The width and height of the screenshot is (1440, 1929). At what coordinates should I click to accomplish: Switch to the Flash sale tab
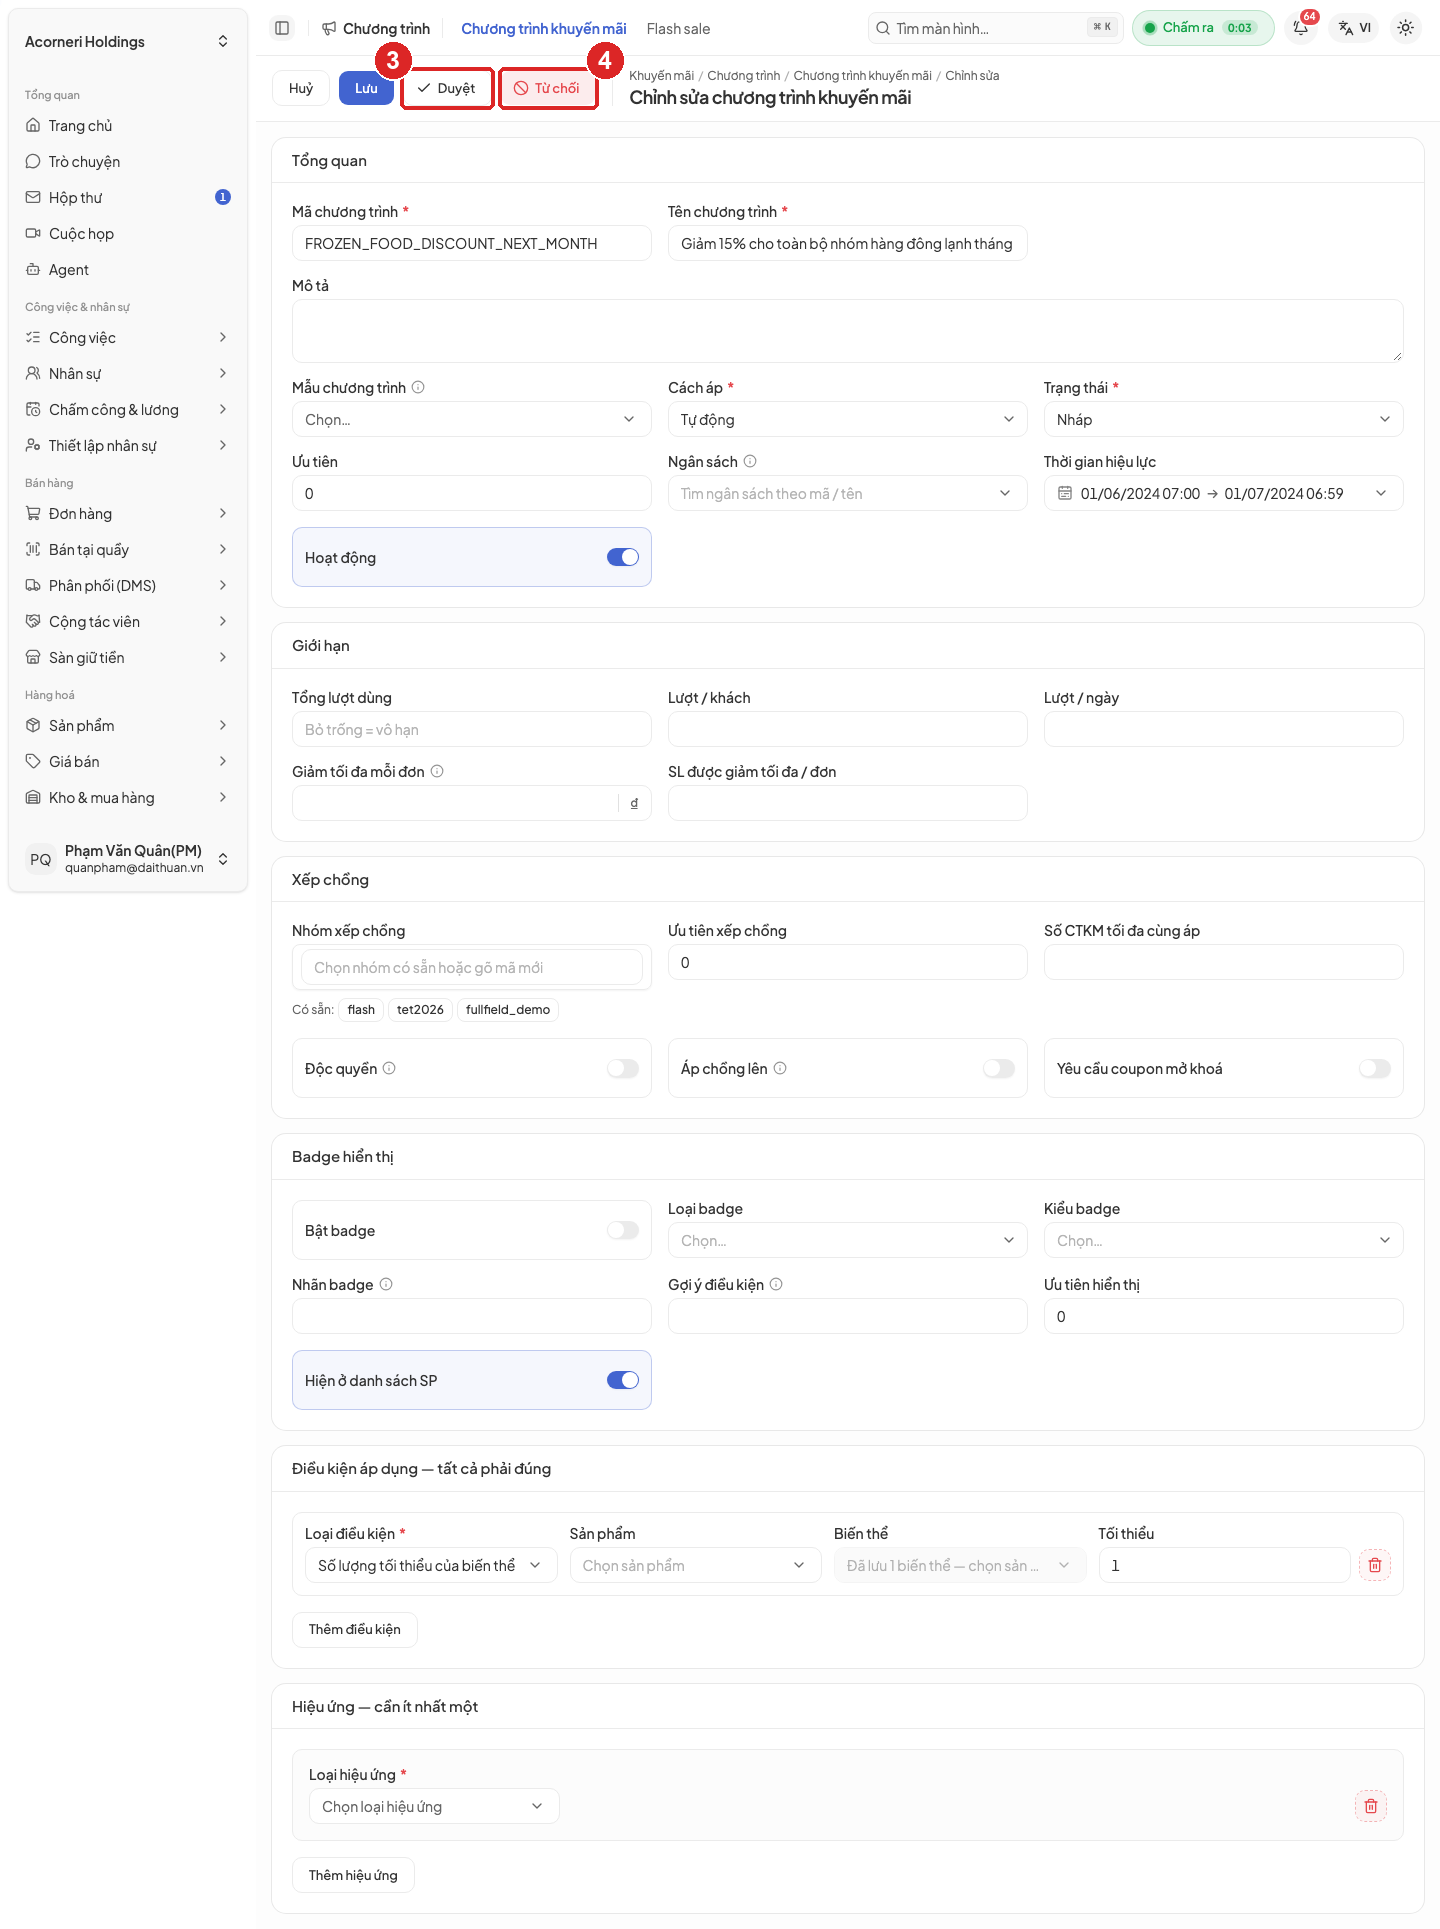(x=678, y=29)
